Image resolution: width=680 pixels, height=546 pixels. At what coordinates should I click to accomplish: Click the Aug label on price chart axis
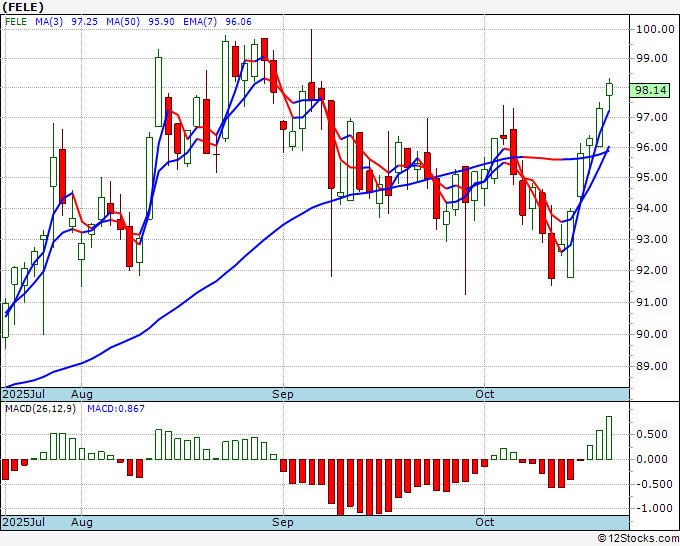82,394
